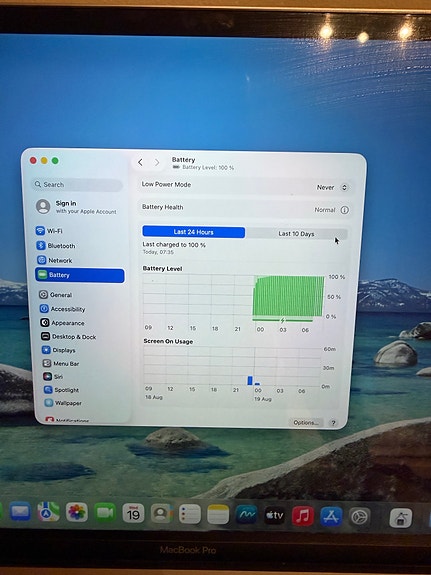This screenshot has height=575, width=431.
Task: Click the Options… button
Action: [x=306, y=422]
